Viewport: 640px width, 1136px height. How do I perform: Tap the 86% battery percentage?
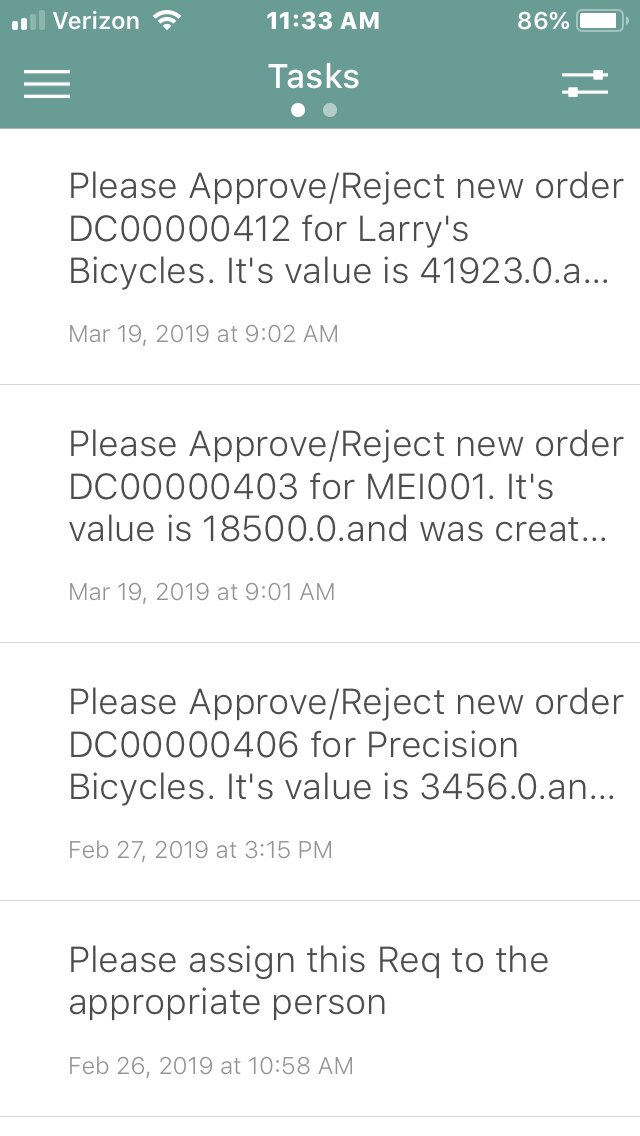(543, 21)
